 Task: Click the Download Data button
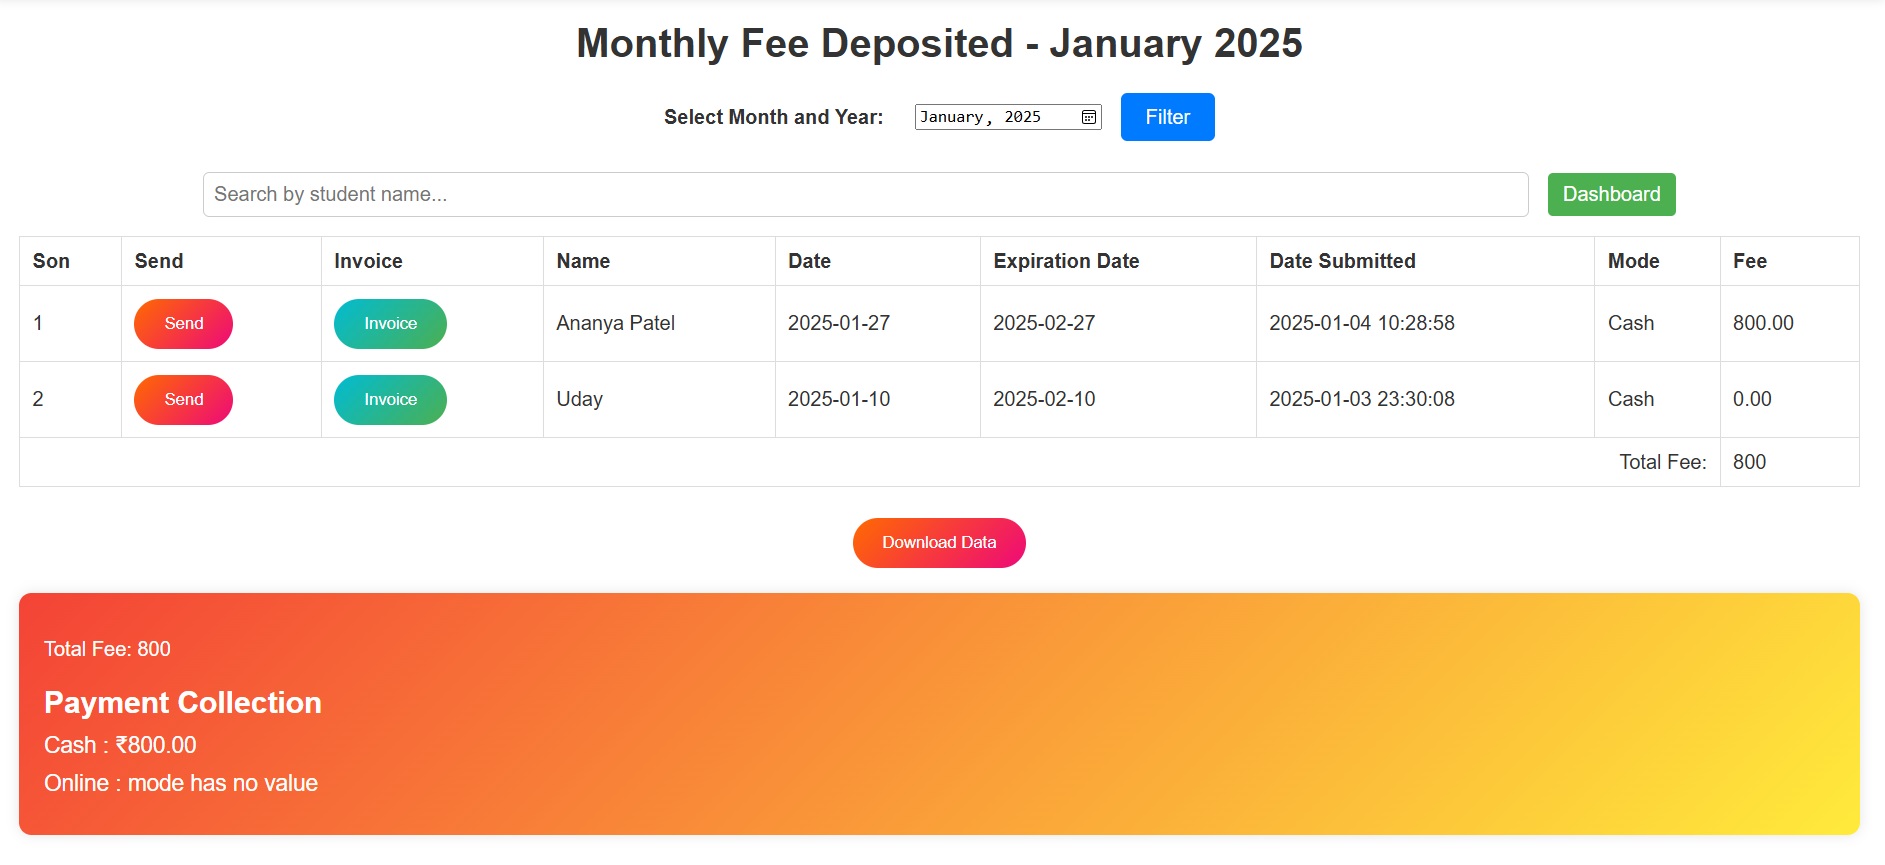tap(938, 542)
